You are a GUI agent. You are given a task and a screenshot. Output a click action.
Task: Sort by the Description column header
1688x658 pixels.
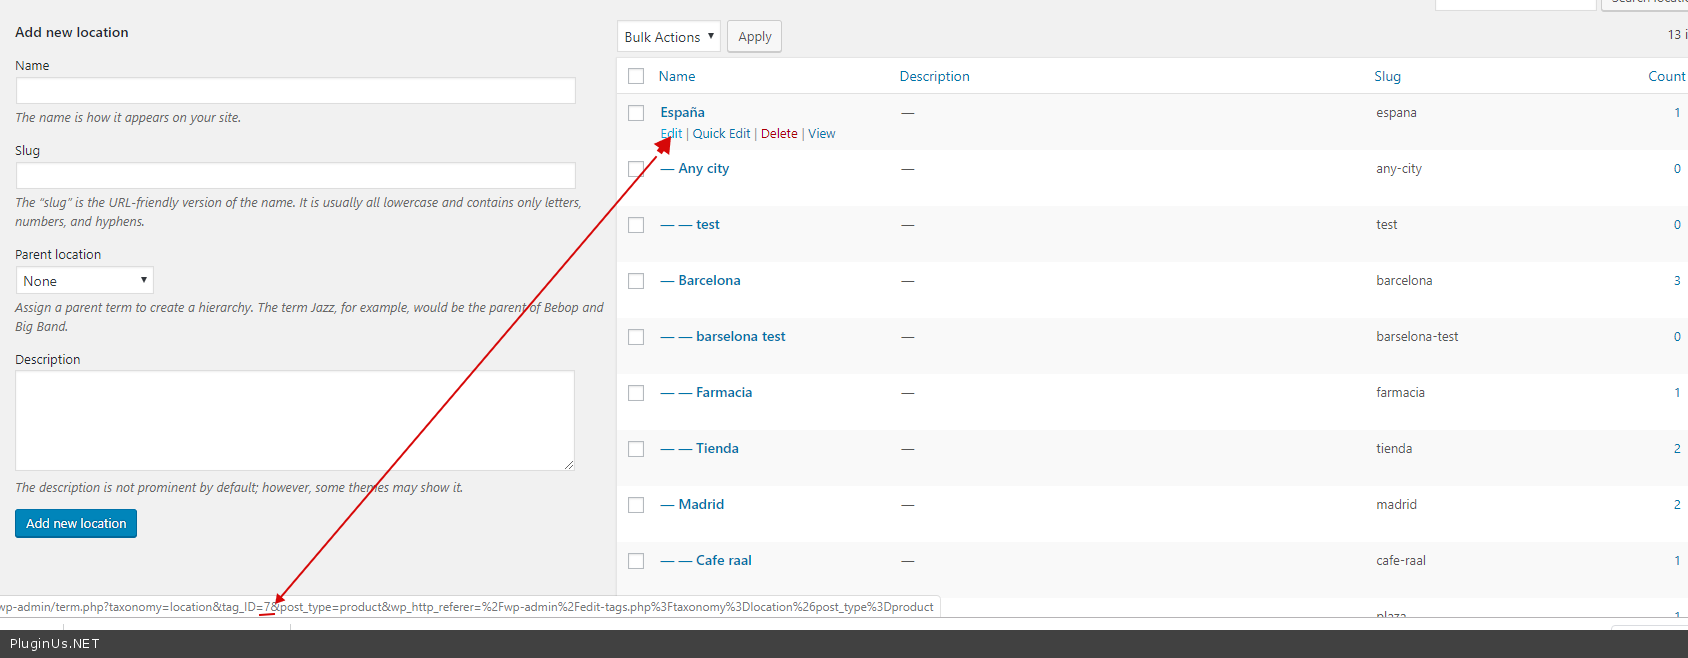[934, 76]
